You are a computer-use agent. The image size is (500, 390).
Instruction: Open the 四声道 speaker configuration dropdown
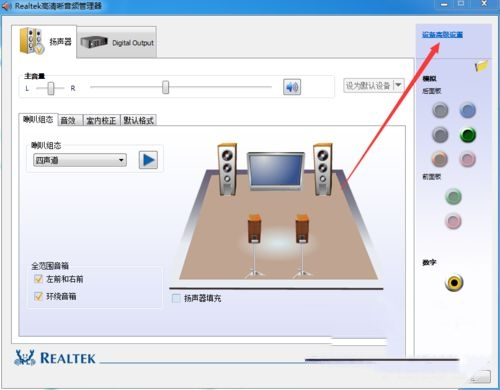80,160
